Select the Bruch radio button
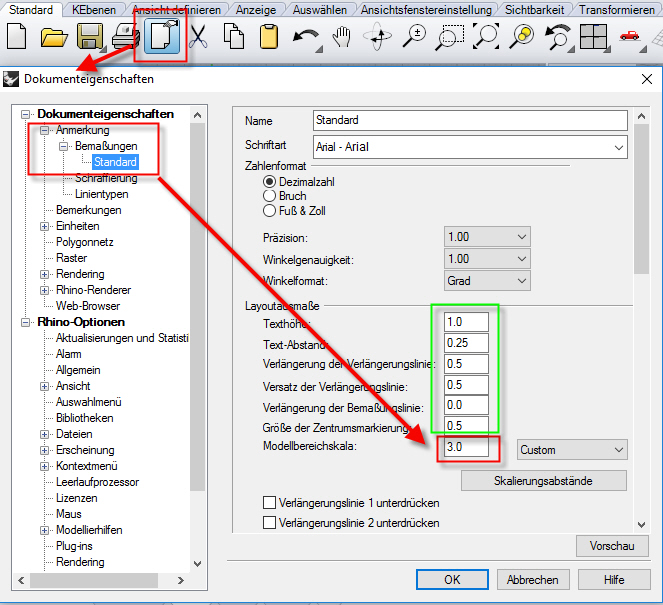The image size is (663, 605). tap(269, 196)
